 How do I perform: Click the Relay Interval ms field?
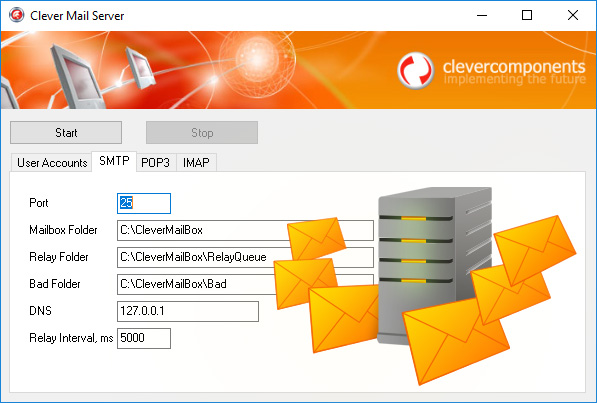pos(144,338)
